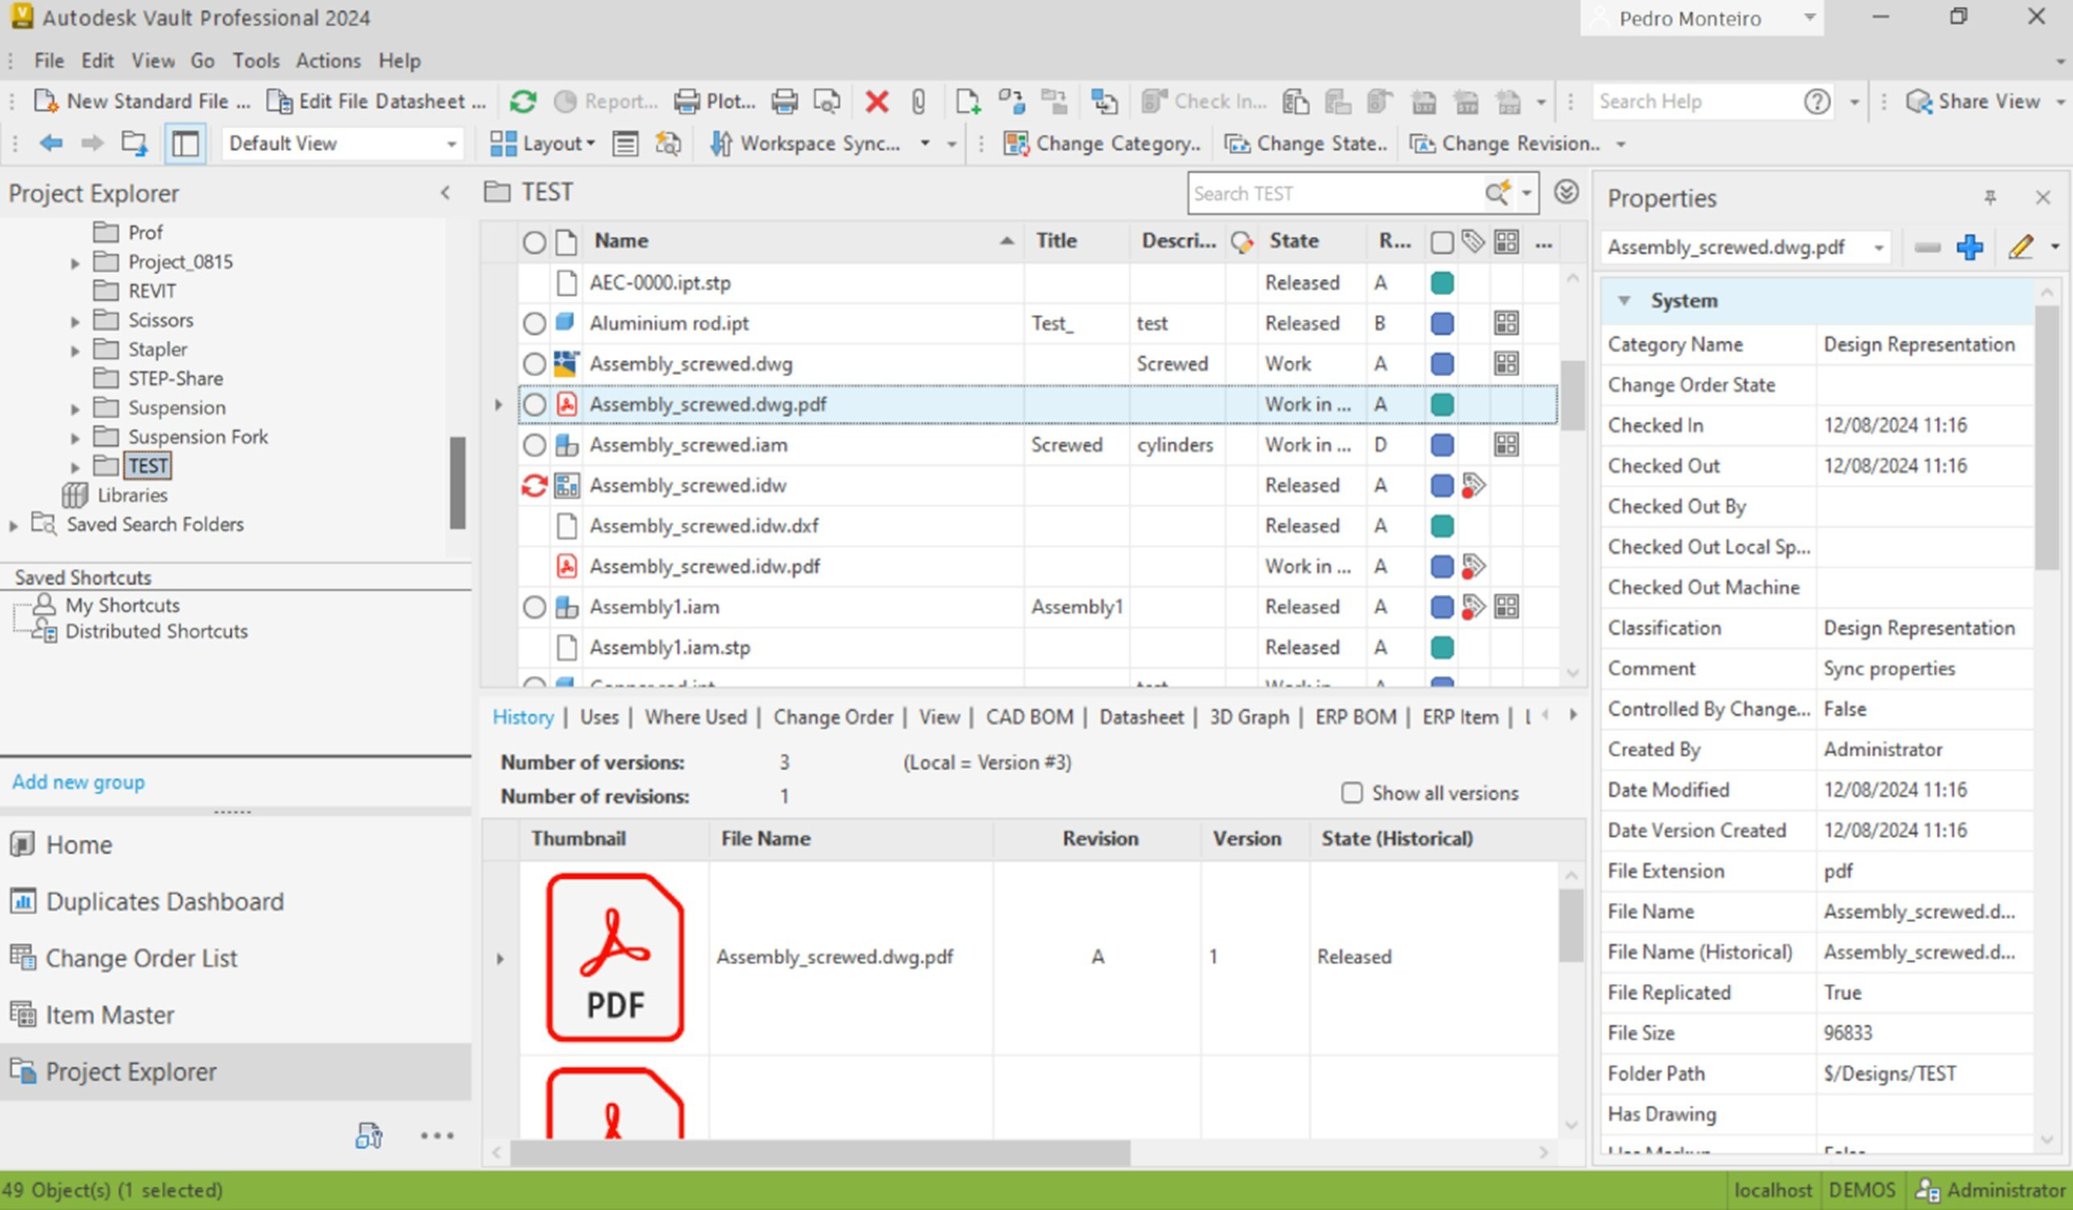2073x1210 pixels.
Task: Select the radio button for Assembly1.iam
Action: tap(534, 606)
